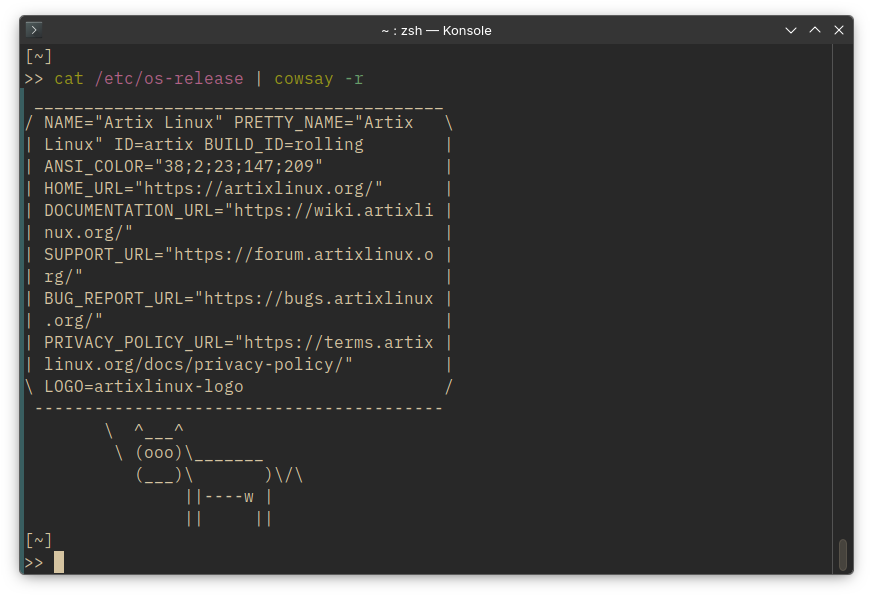
Task: Open the Konsole window menu icon
Action: click(34, 30)
